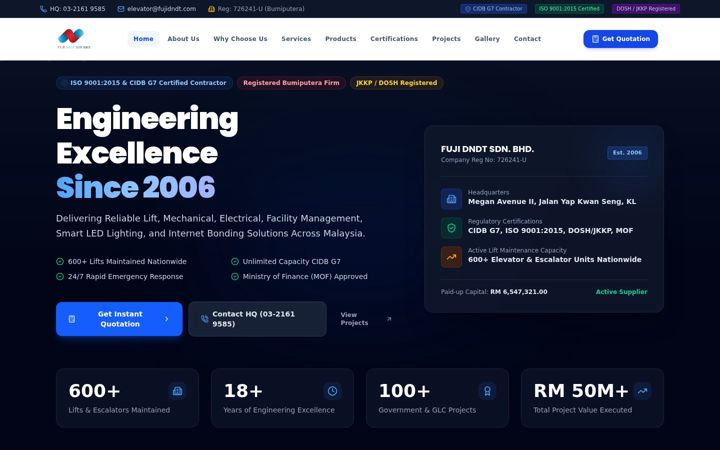The height and width of the screenshot is (450, 720).
Task: Click 600+ Elevator & Escalator Units Nationwide
Action: [555, 259]
